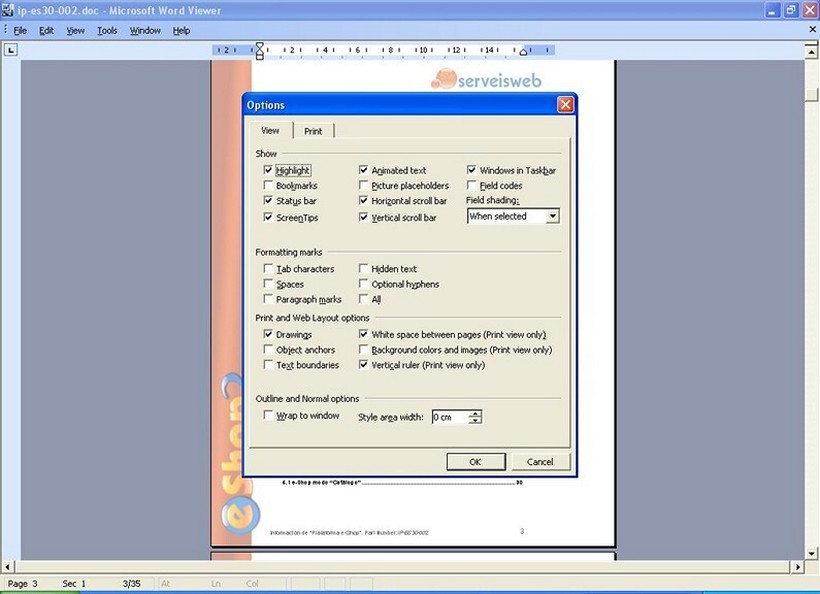
Task: Confirm with the OK button
Action: click(475, 462)
